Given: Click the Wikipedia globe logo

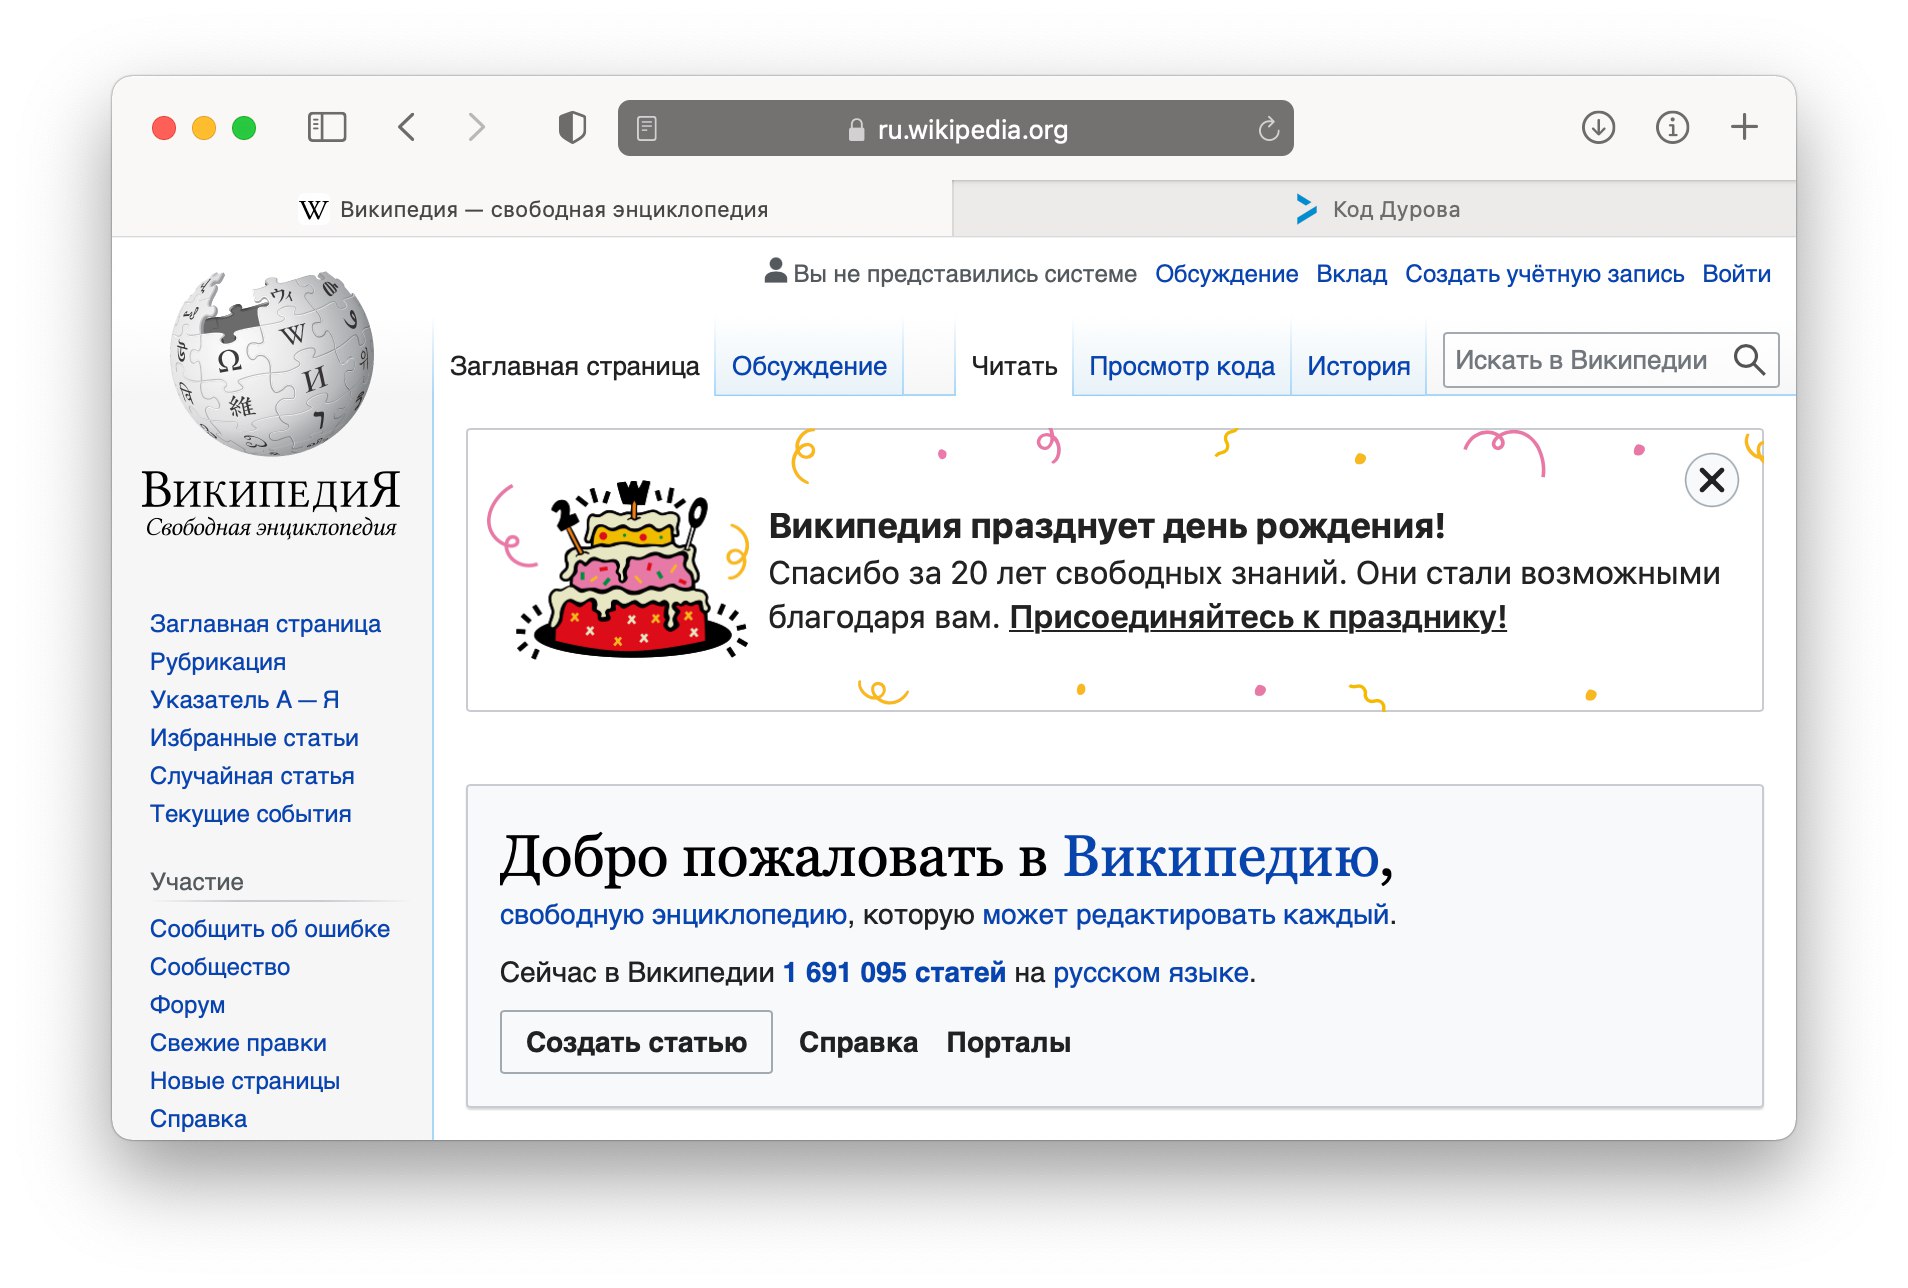Looking at the screenshot, I should [272, 362].
